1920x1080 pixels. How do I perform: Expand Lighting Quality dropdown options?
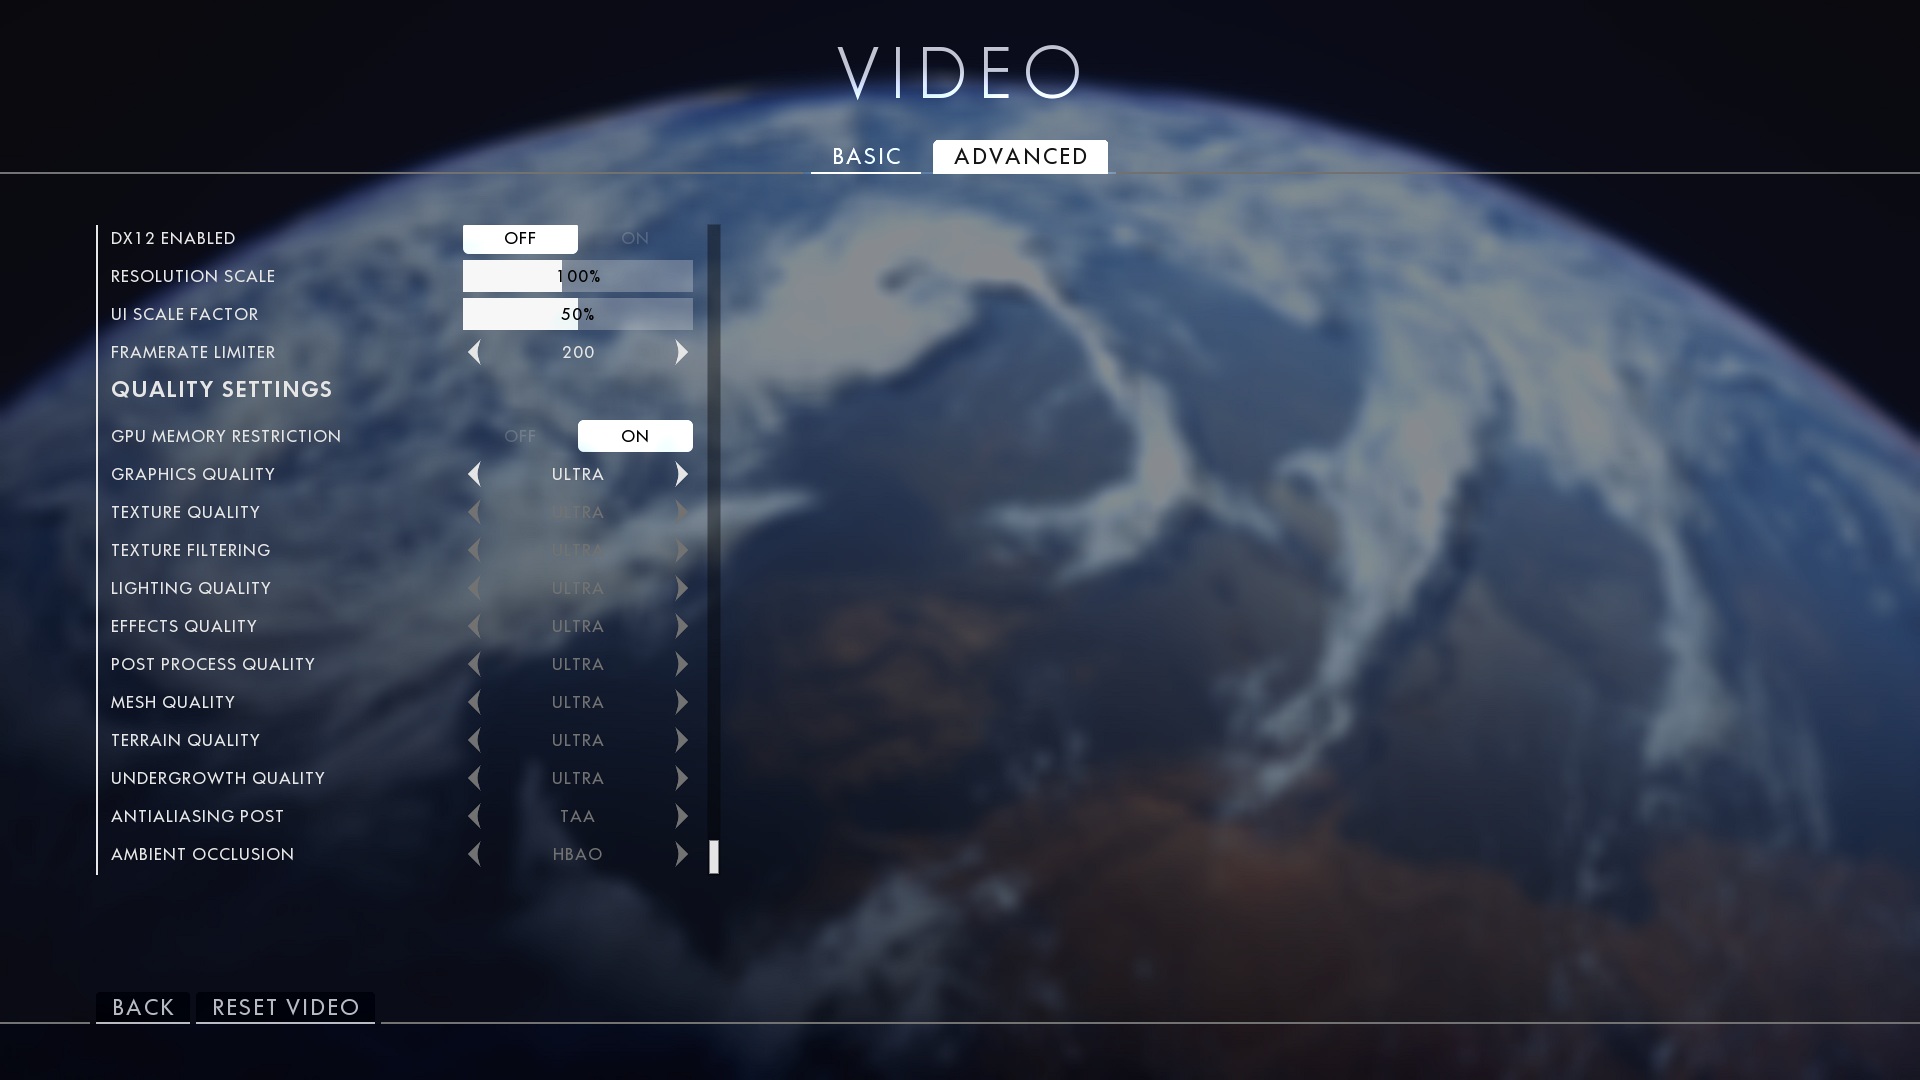click(x=683, y=587)
